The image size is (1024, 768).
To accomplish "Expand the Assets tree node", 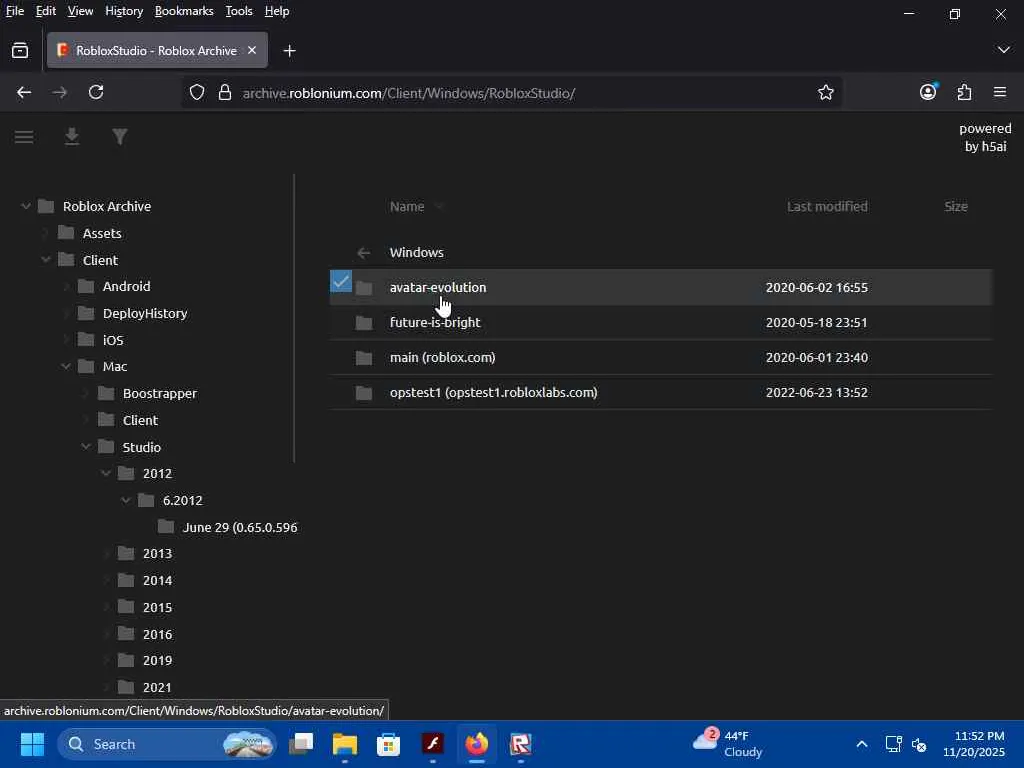I will 45,233.
